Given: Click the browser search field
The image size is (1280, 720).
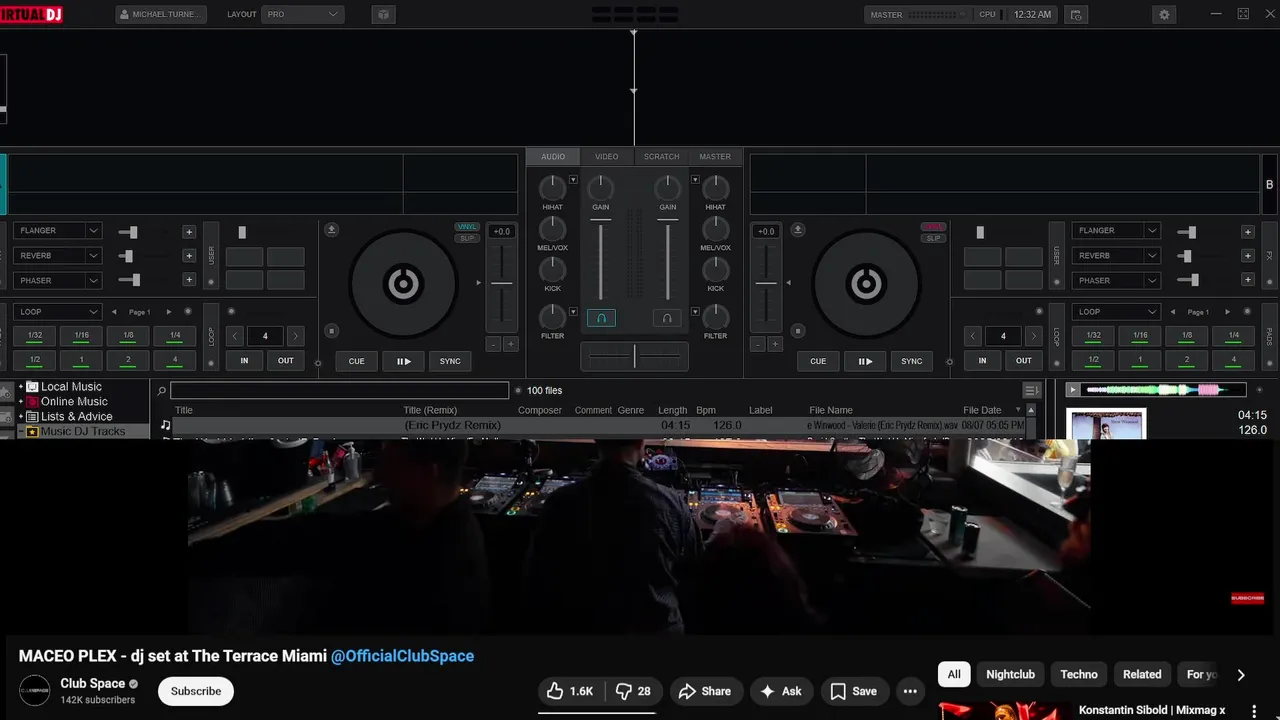Looking at the screenshot, I should tap(339, 391).
